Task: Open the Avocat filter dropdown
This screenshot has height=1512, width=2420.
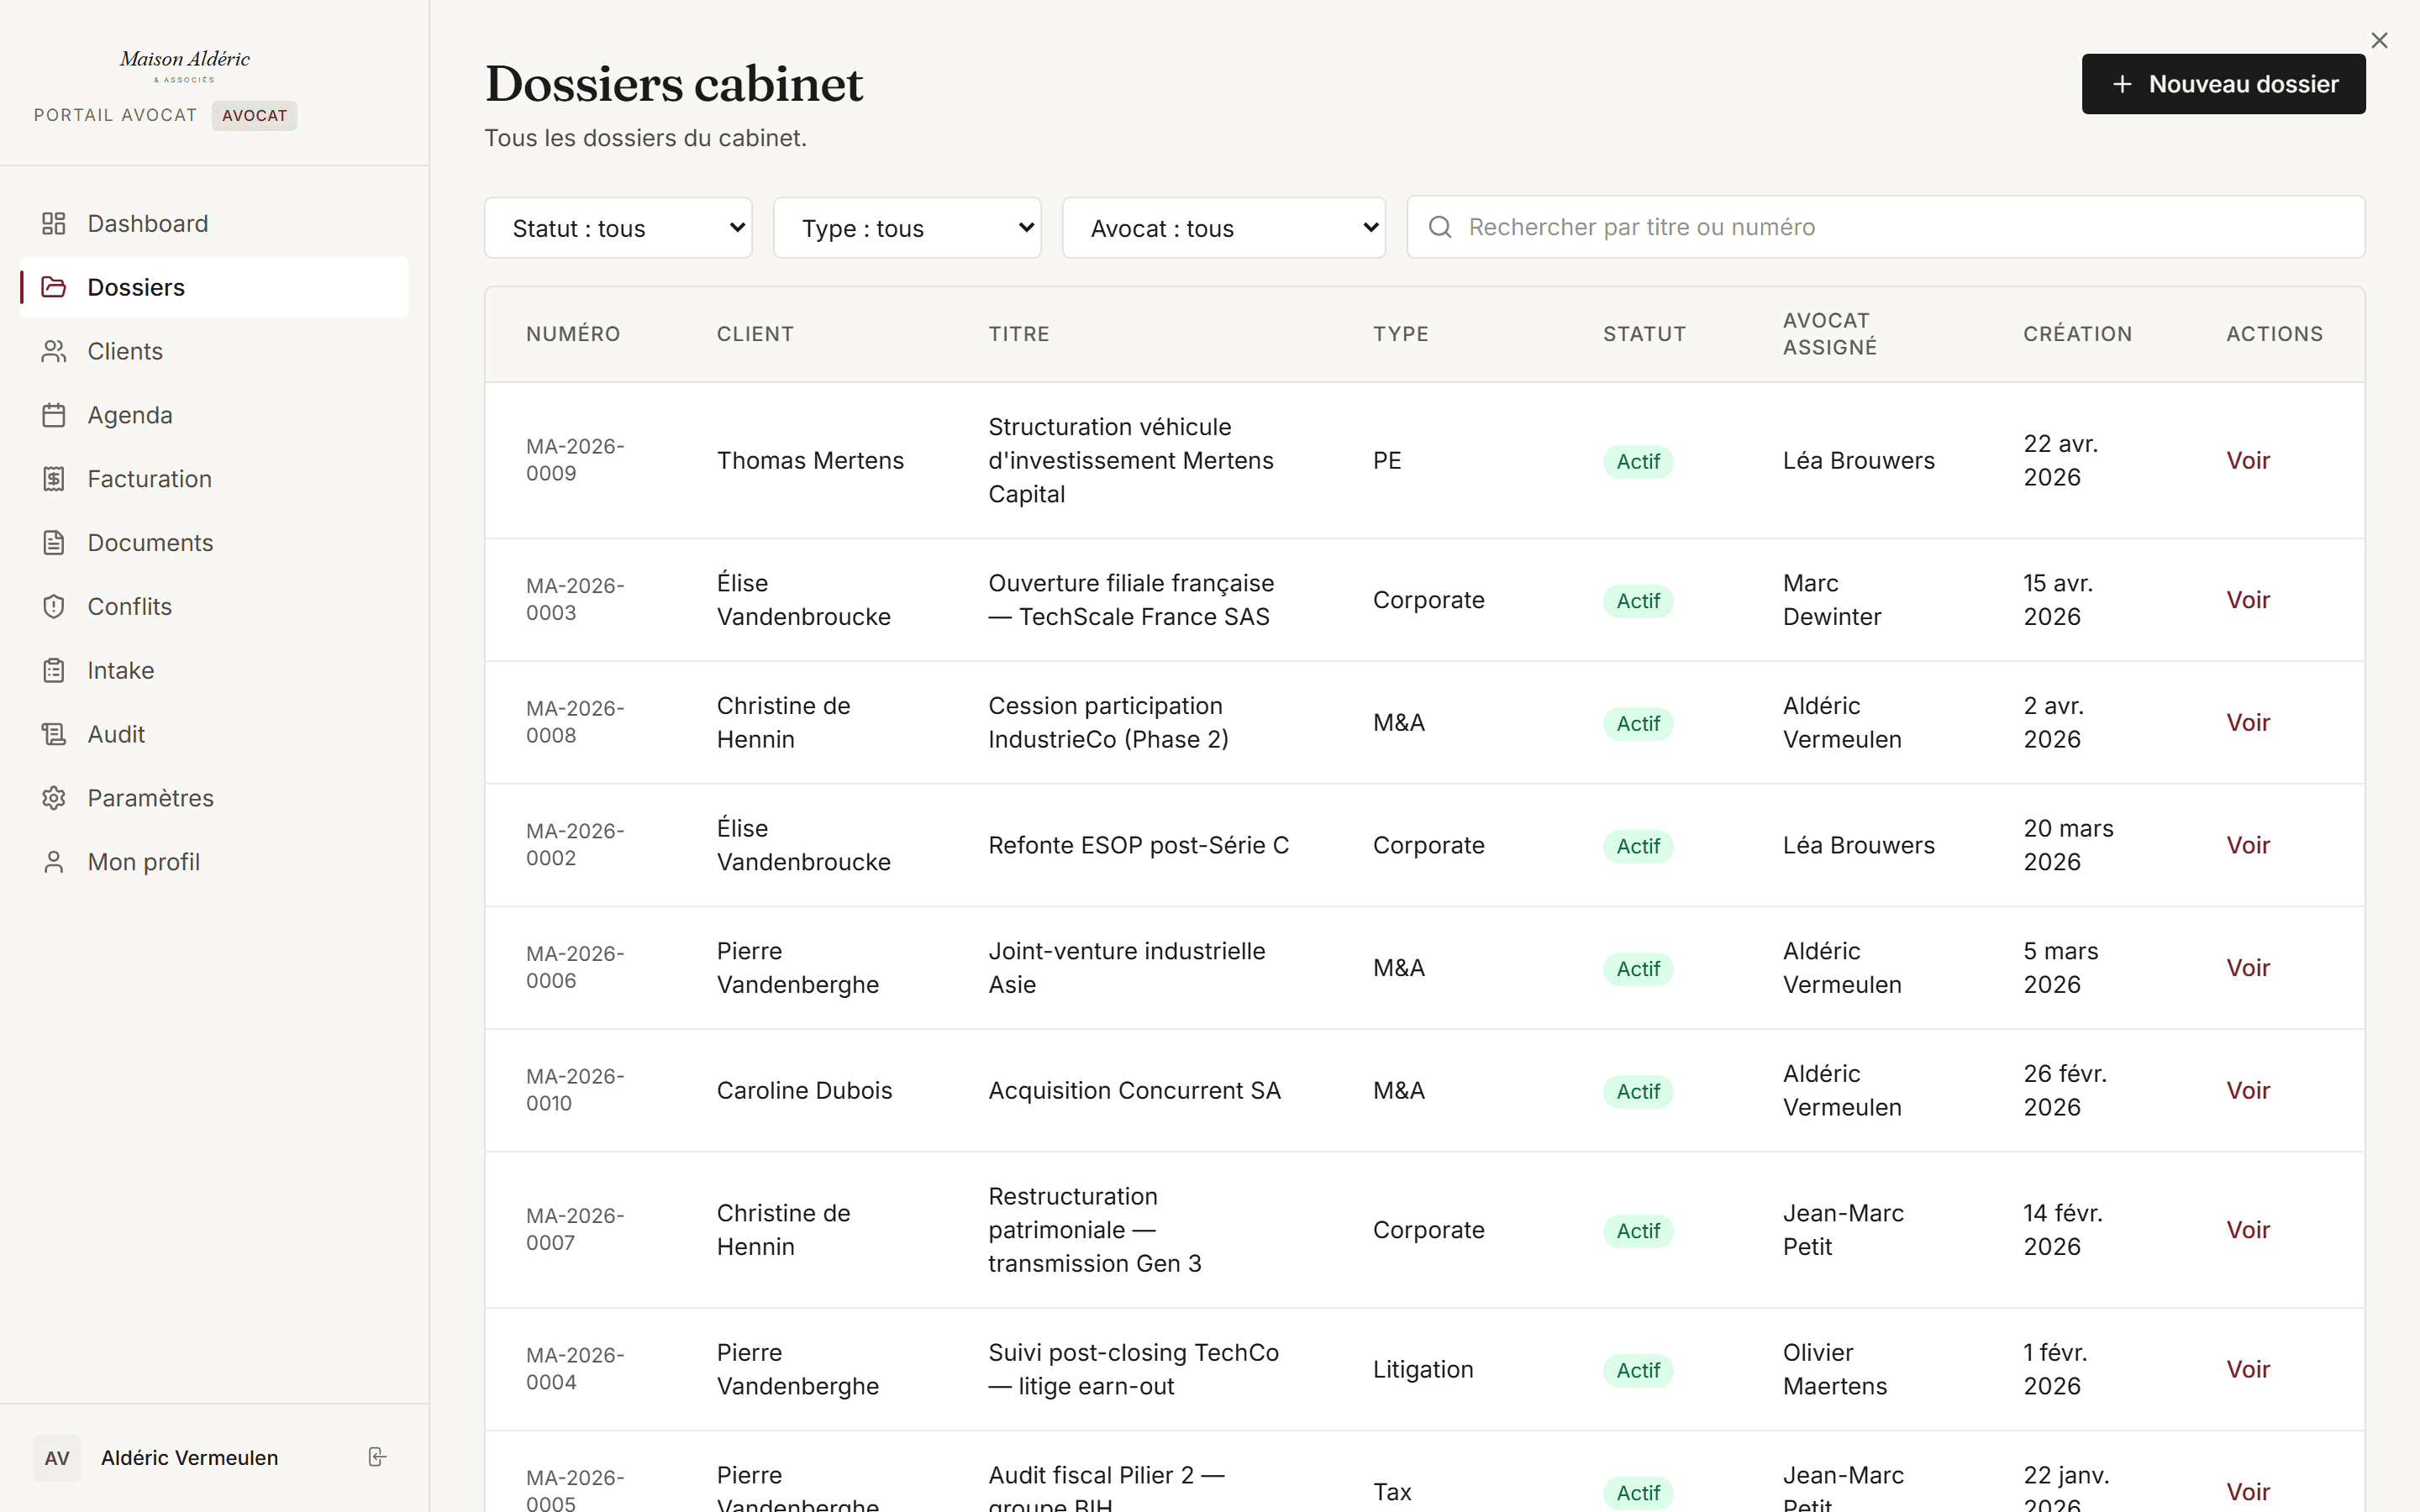Action: (1224, 228)
